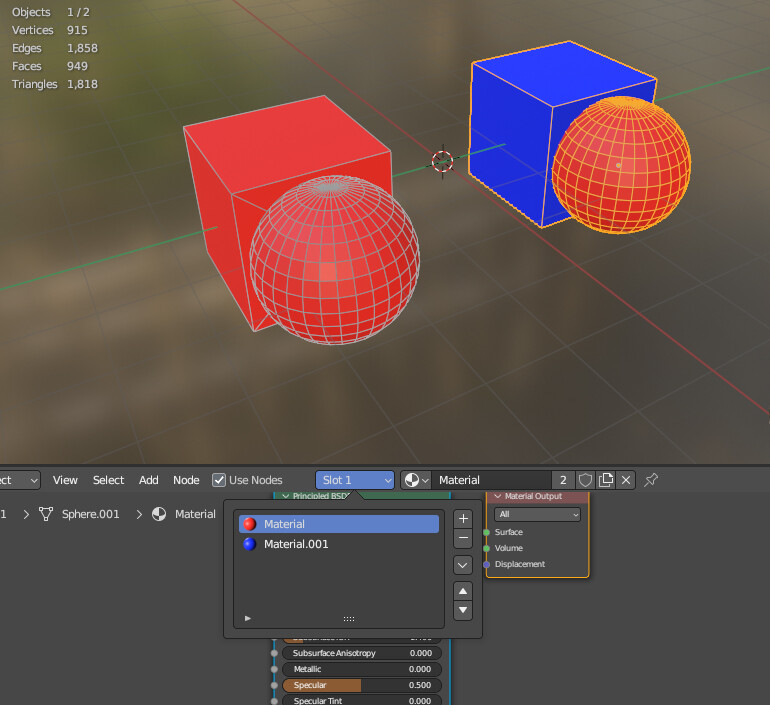Click the Material name field

[492, 480]
